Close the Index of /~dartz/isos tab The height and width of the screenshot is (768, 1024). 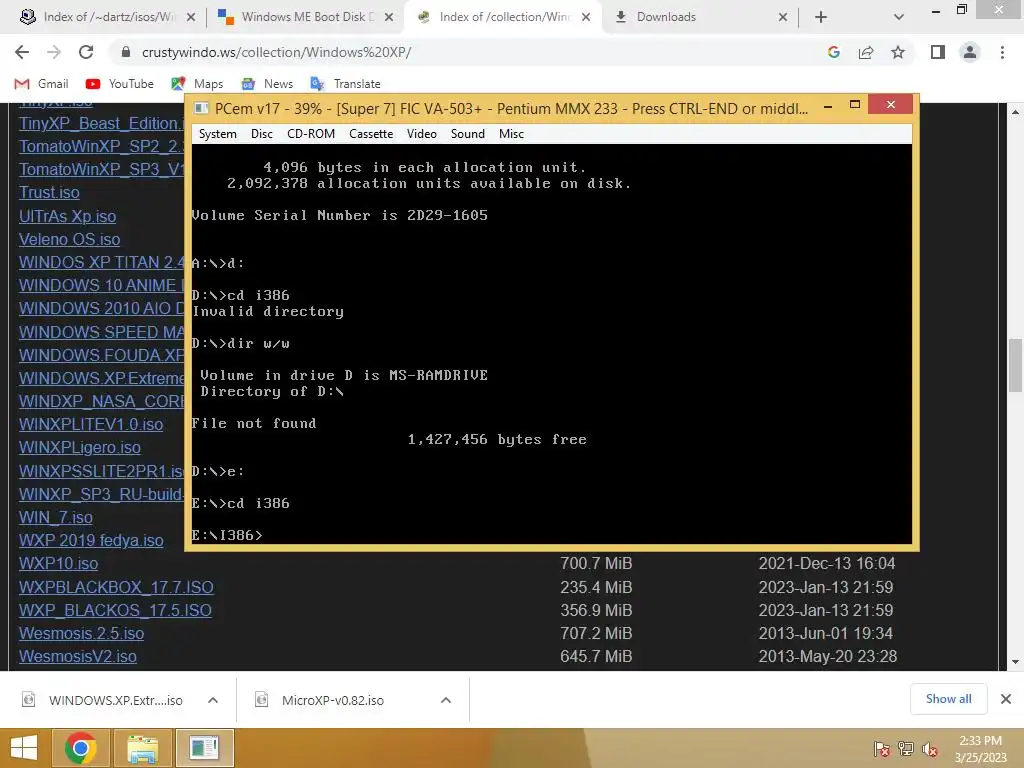(191, 17)
